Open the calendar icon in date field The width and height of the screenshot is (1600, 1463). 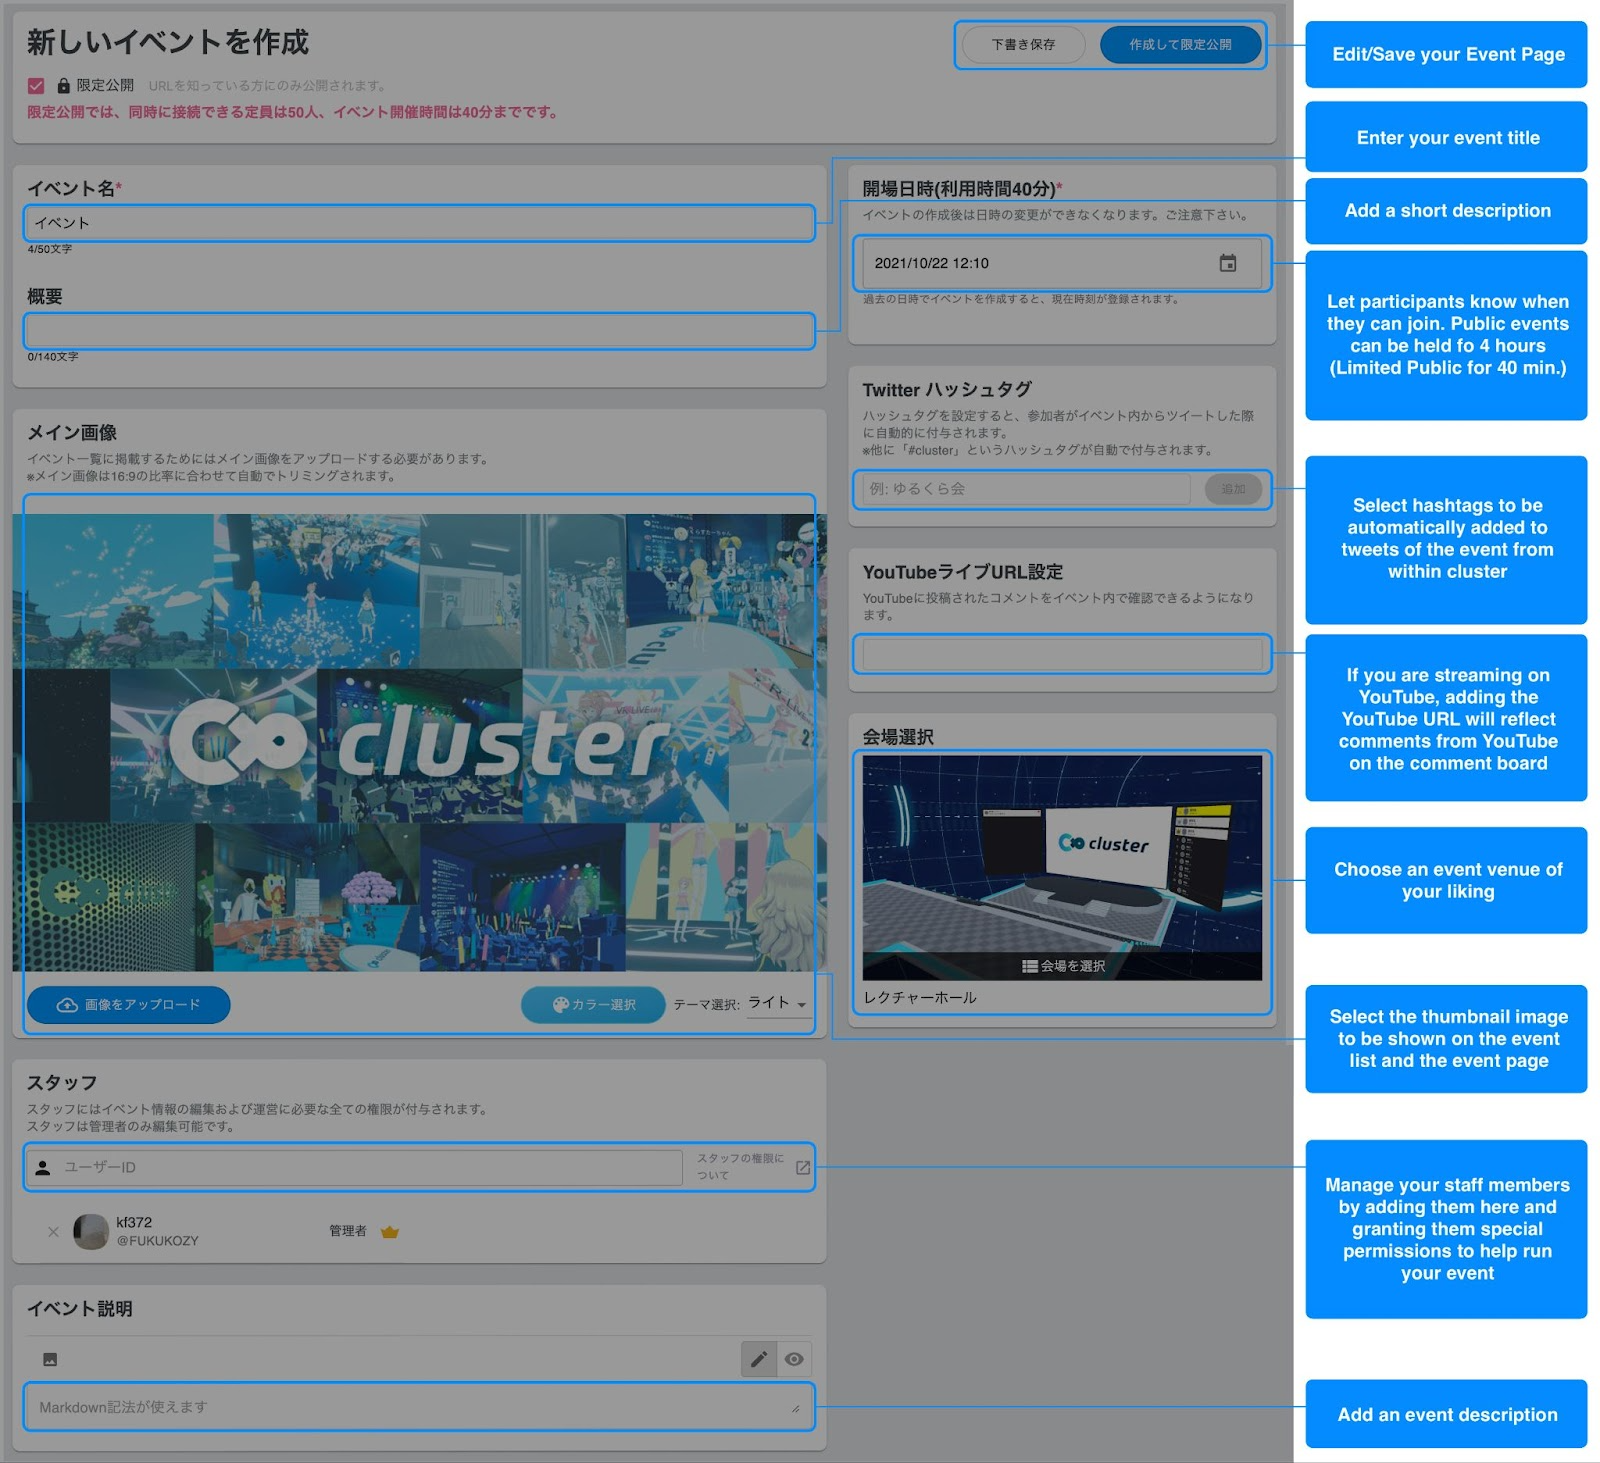(1228, 263)
